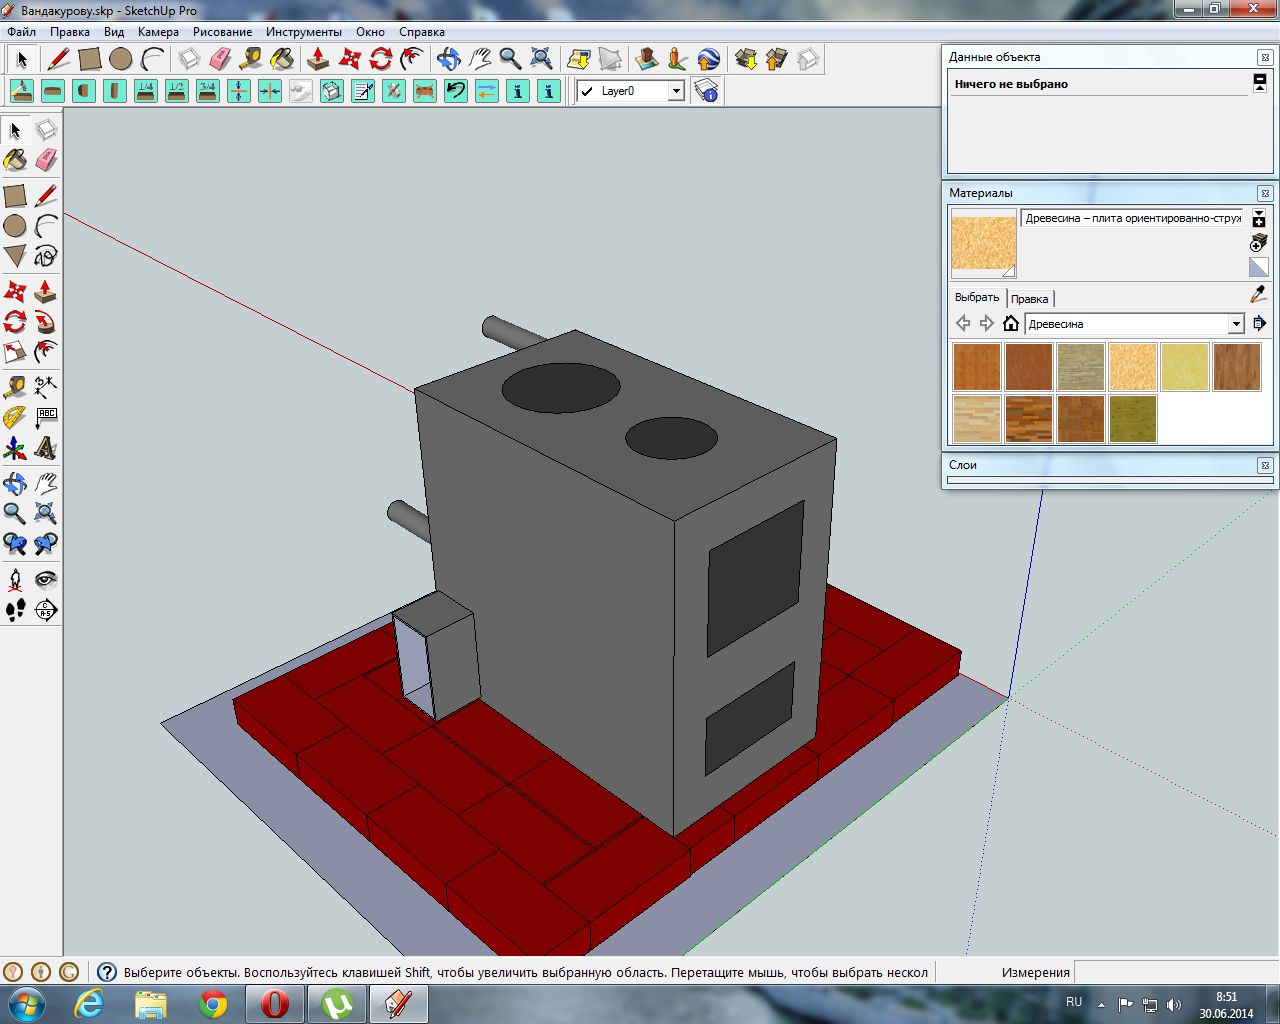Open Google Chrome from the taskbar
Screen dimensions: 1280x1024
pos(213,1004)
